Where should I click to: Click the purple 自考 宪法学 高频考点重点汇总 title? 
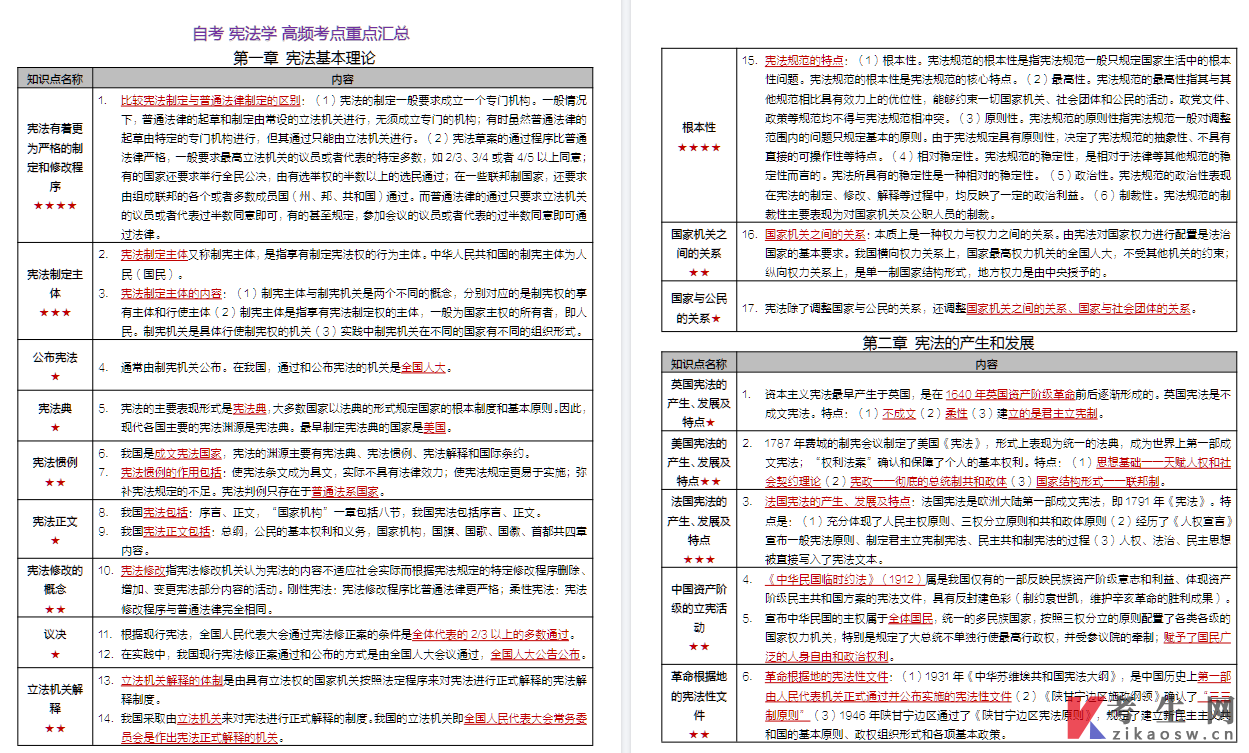301,33
